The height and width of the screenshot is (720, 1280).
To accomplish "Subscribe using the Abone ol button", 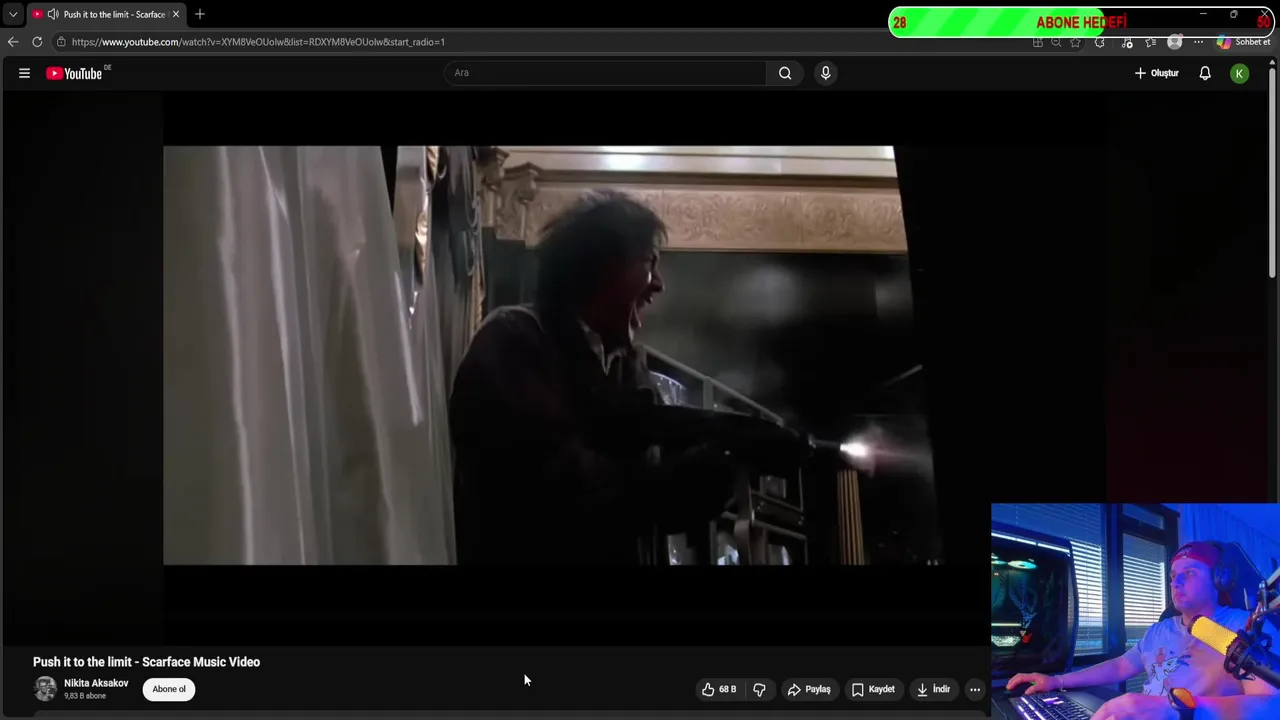I will coord(169,689).
